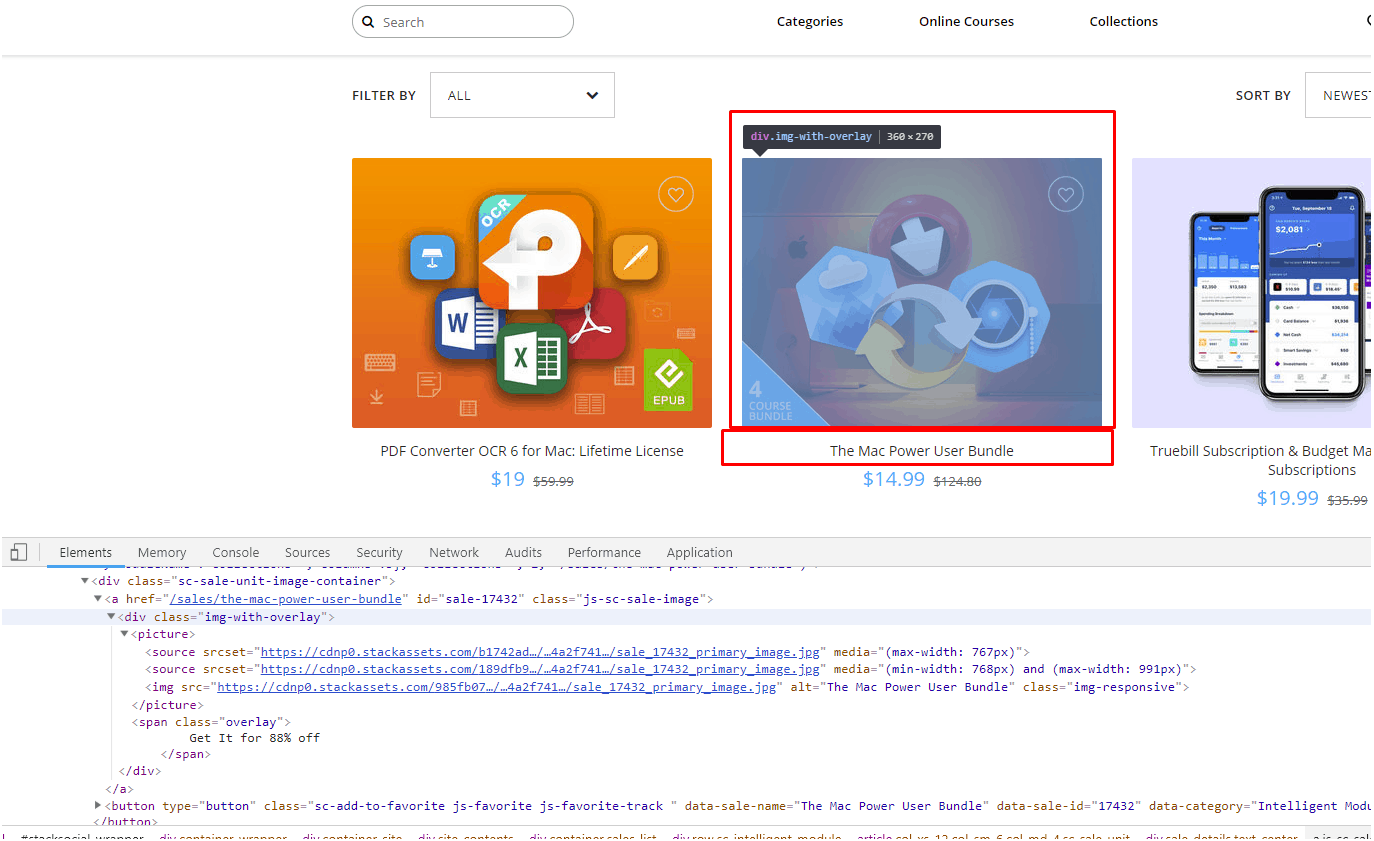Click into the Search input field
This screenshot has height=841, width=1374.
[470, 22]
